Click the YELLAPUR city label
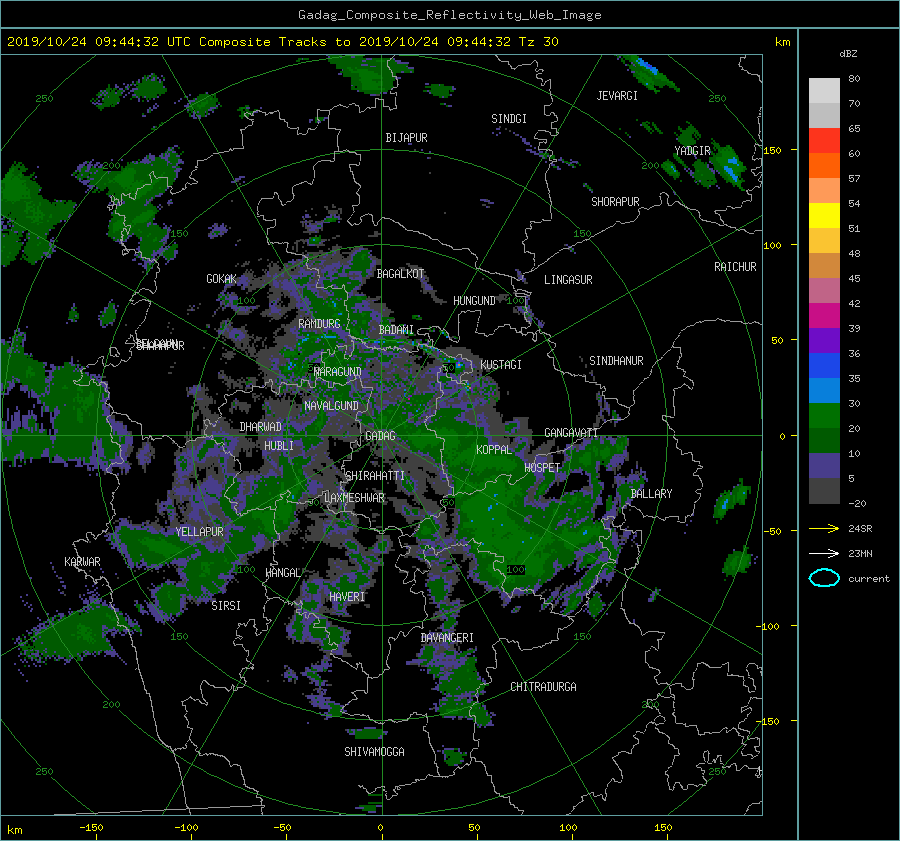This screenshot has height=841, width=900. (x=199, y=532)
